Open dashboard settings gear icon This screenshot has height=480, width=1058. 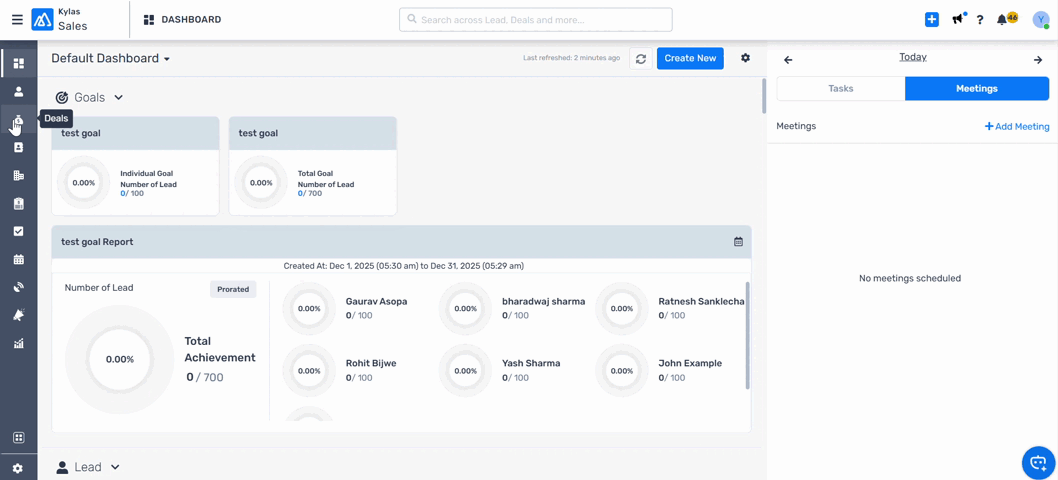point(745,58)
